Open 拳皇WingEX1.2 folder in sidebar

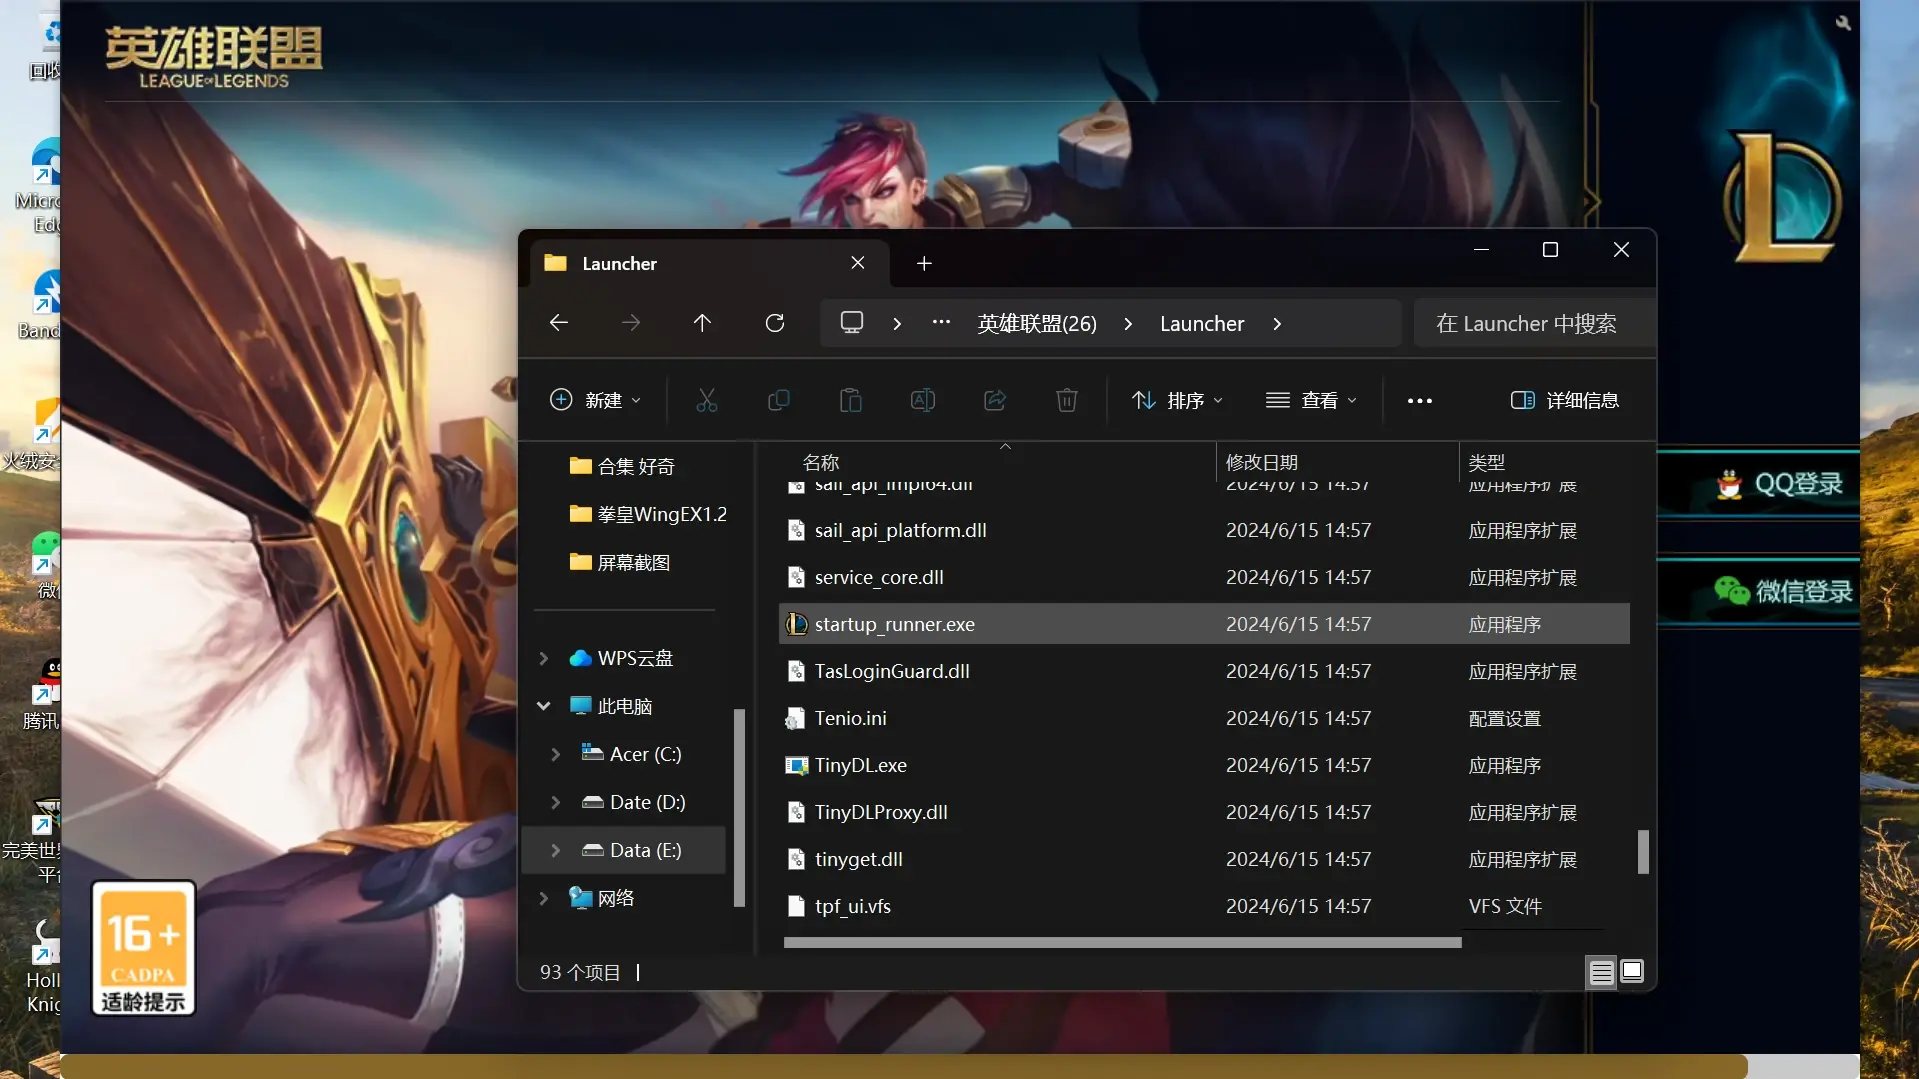647,514
